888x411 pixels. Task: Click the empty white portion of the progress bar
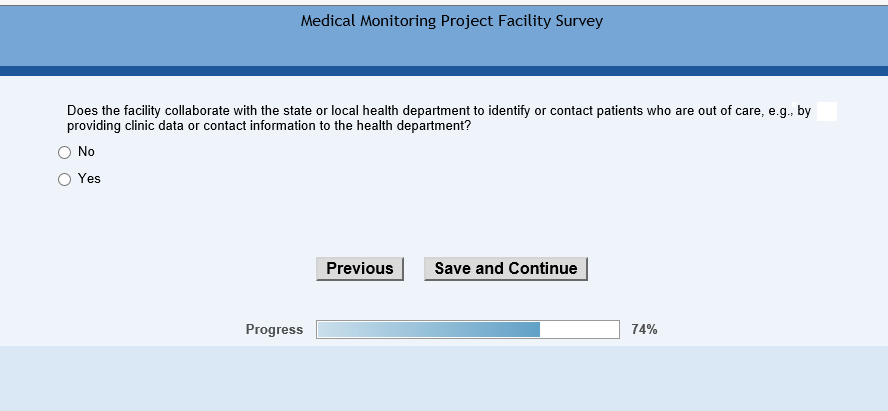pos(580,330)
